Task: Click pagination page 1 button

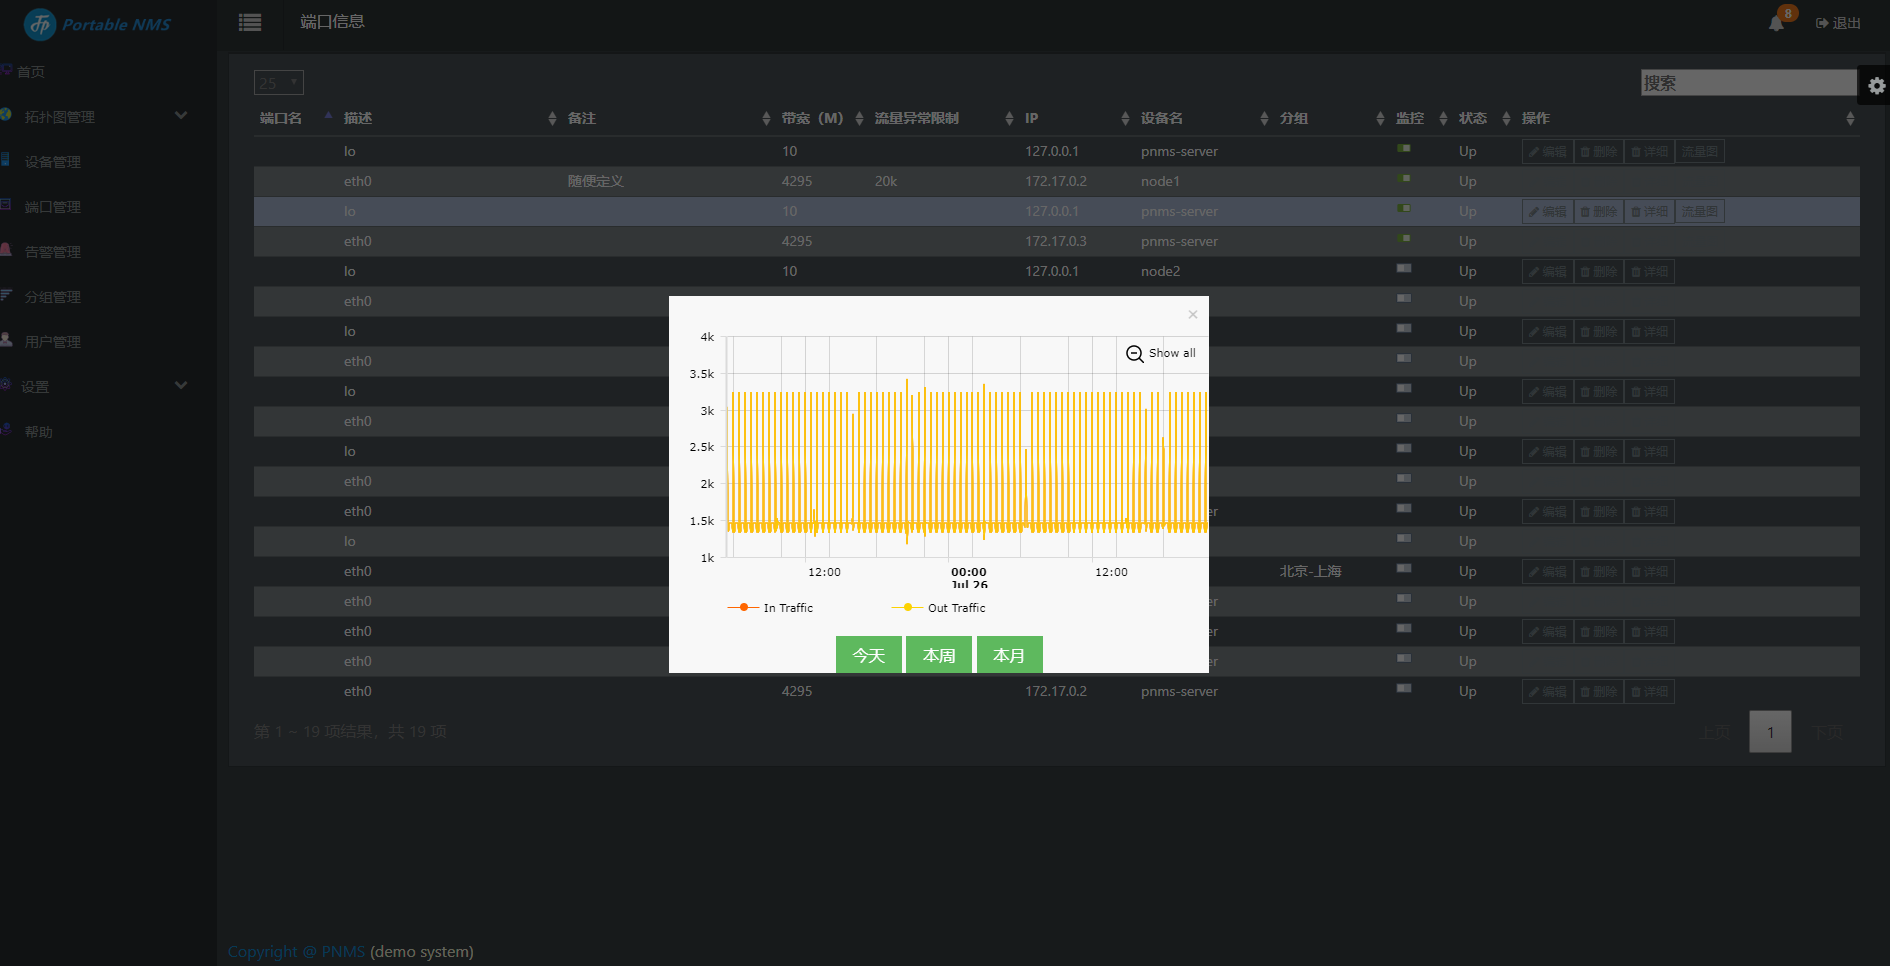Action: (x=1770, y=732)
